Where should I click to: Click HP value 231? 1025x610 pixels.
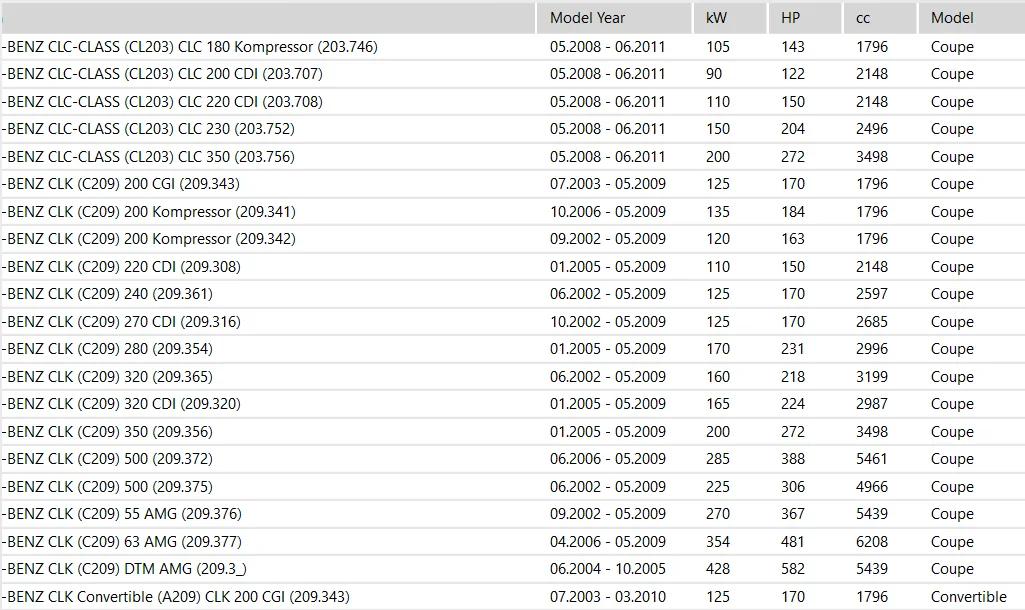coord(793,349)
